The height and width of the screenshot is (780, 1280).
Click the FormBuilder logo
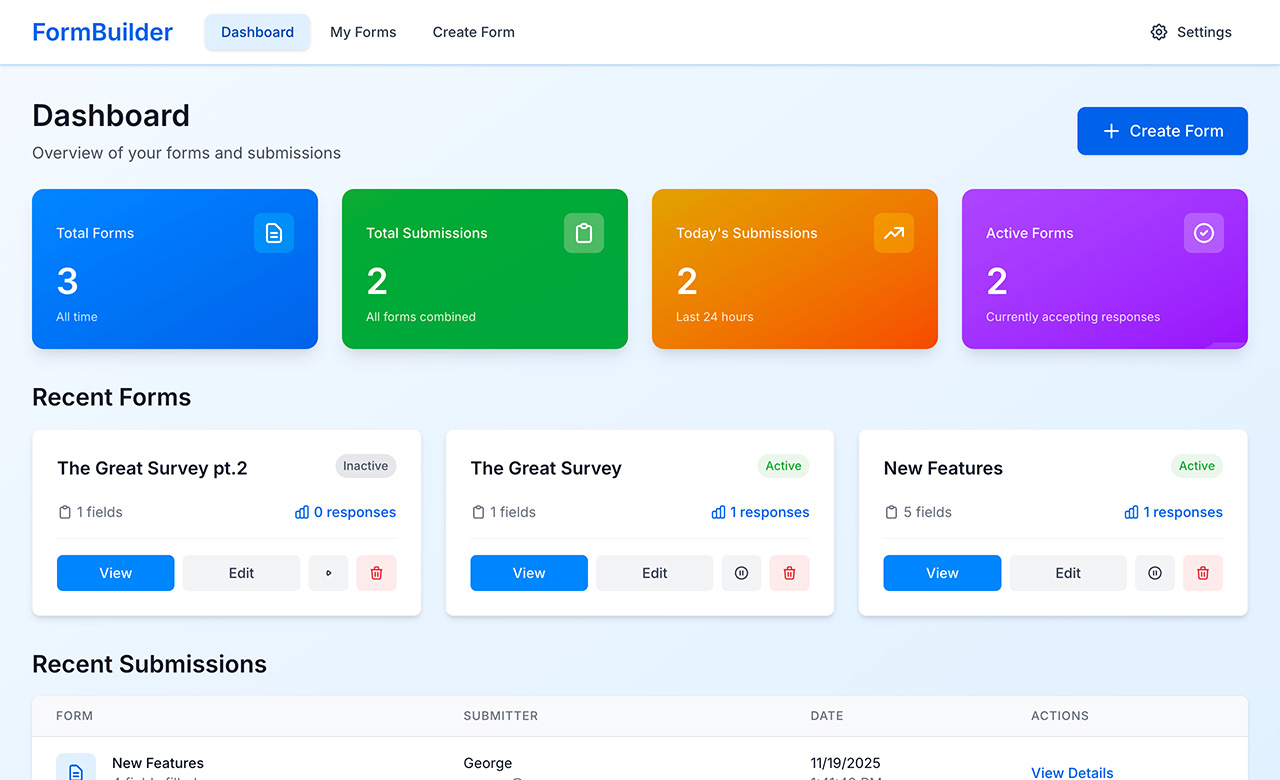[x=102, y=31]
